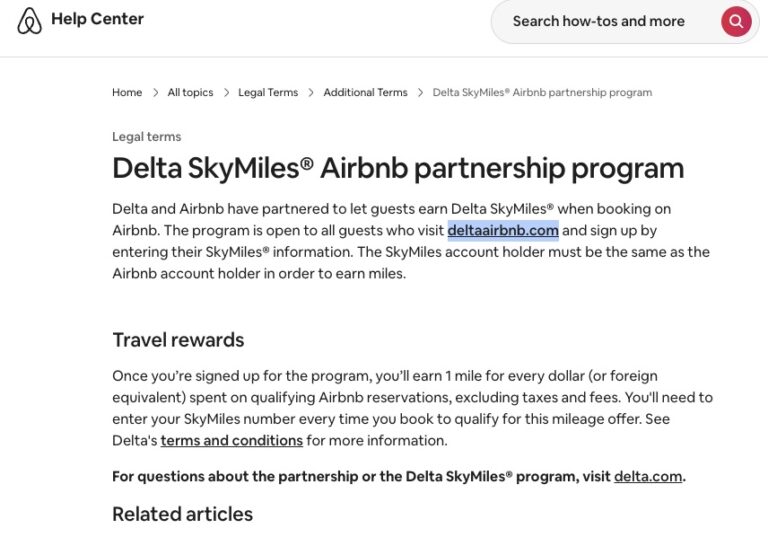Open the Help Center home label
This screenshot has width=768, height=537.
pyautogui.click(x=97, y=19)
